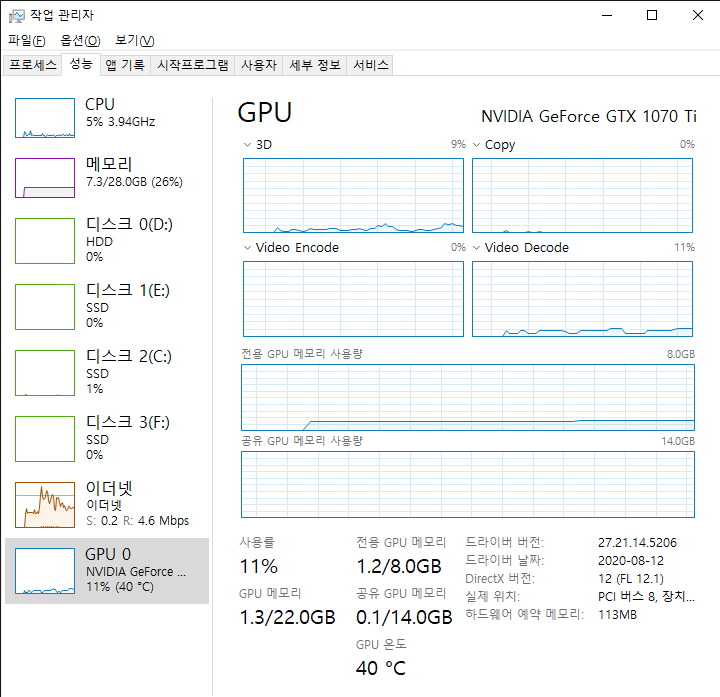Switch to the 프로세스 tab

click(x=33, y=65)
